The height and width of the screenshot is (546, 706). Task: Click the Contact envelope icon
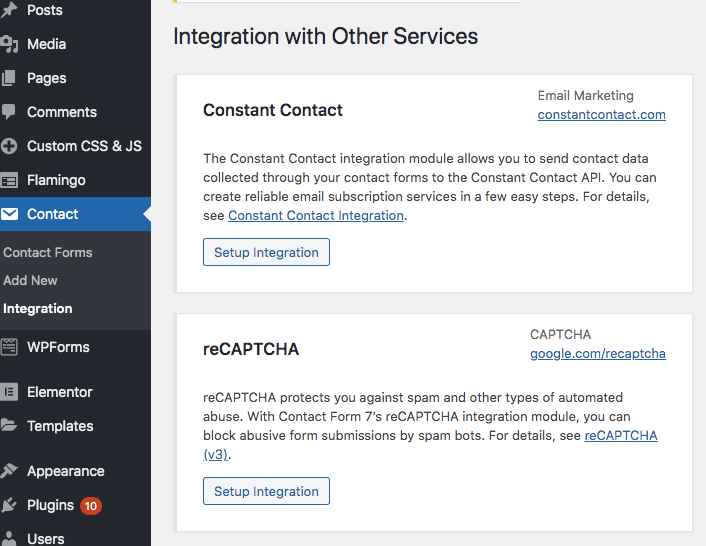pyautogui.click(x=9, y=214)
